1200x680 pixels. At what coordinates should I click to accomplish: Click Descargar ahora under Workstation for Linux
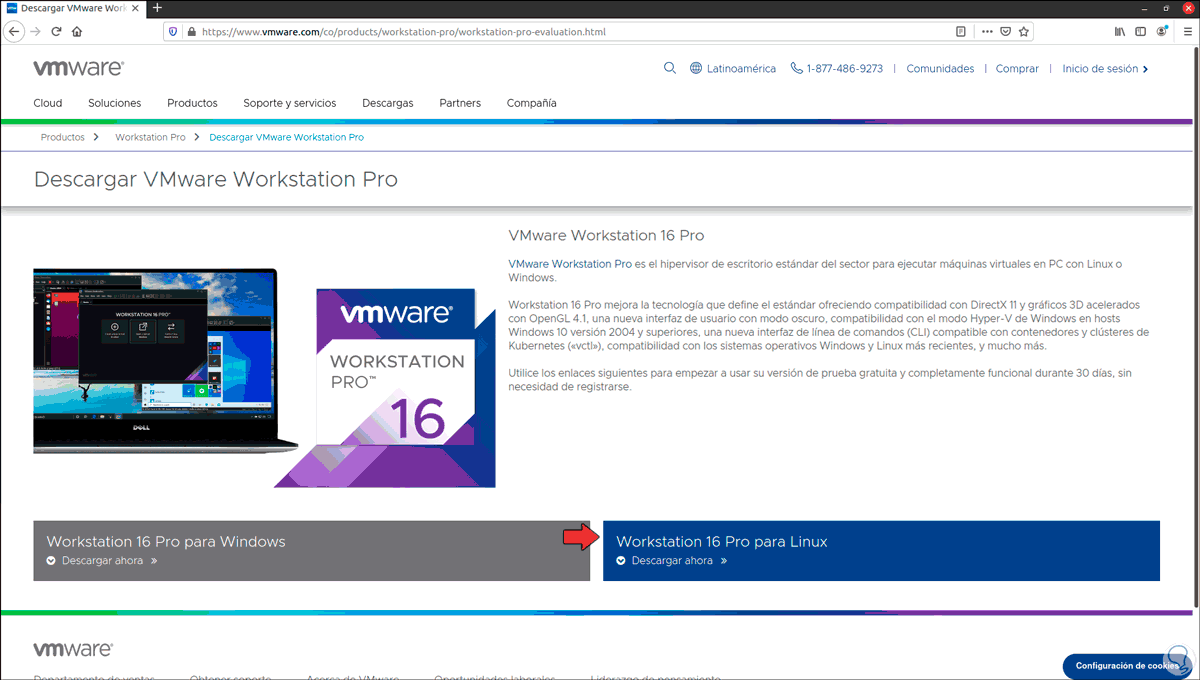(672, 561)
